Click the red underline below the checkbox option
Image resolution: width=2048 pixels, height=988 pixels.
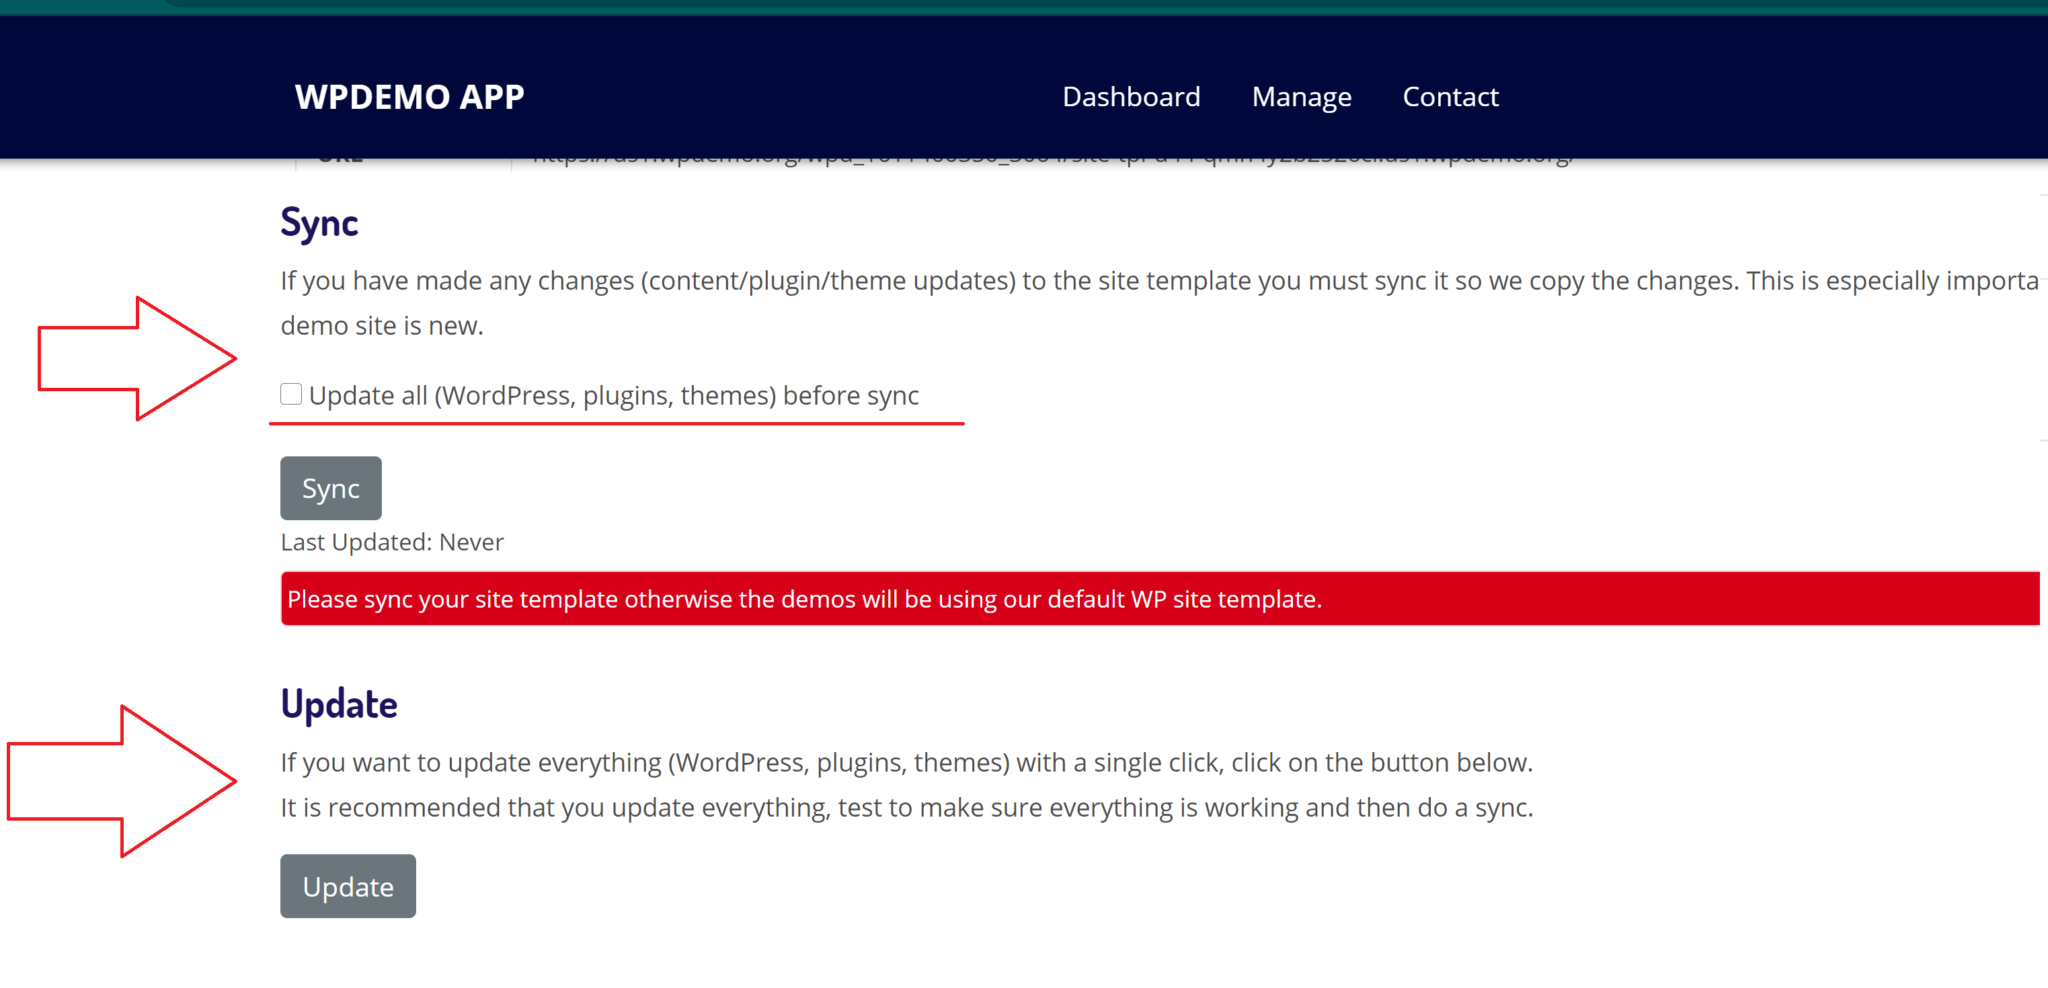tap(616, 424)
